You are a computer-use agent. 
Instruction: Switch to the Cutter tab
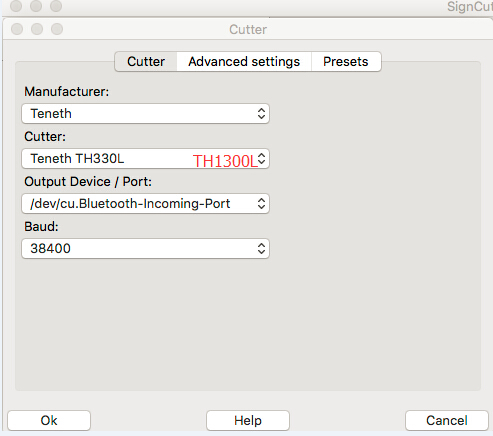[x=146, y=62]
